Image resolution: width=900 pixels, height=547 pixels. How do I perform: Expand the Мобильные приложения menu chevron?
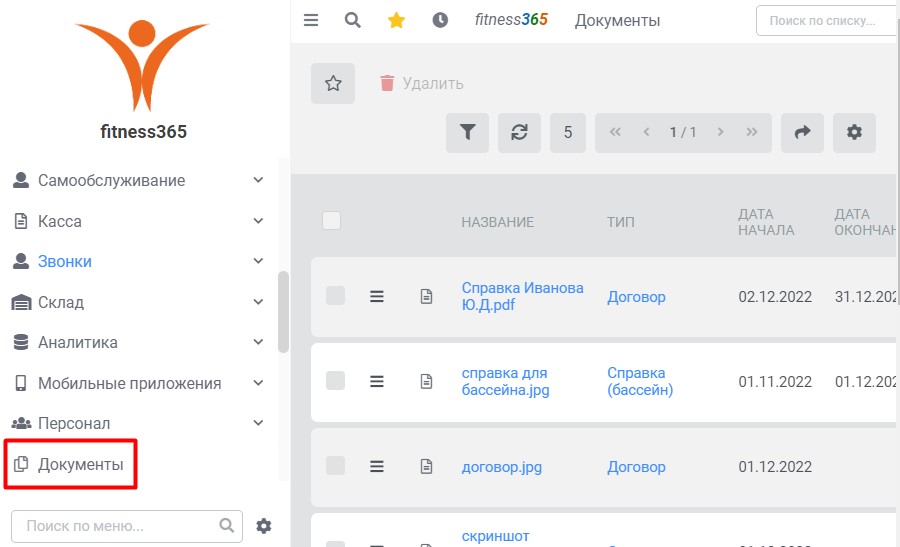[x=258, y=383]
